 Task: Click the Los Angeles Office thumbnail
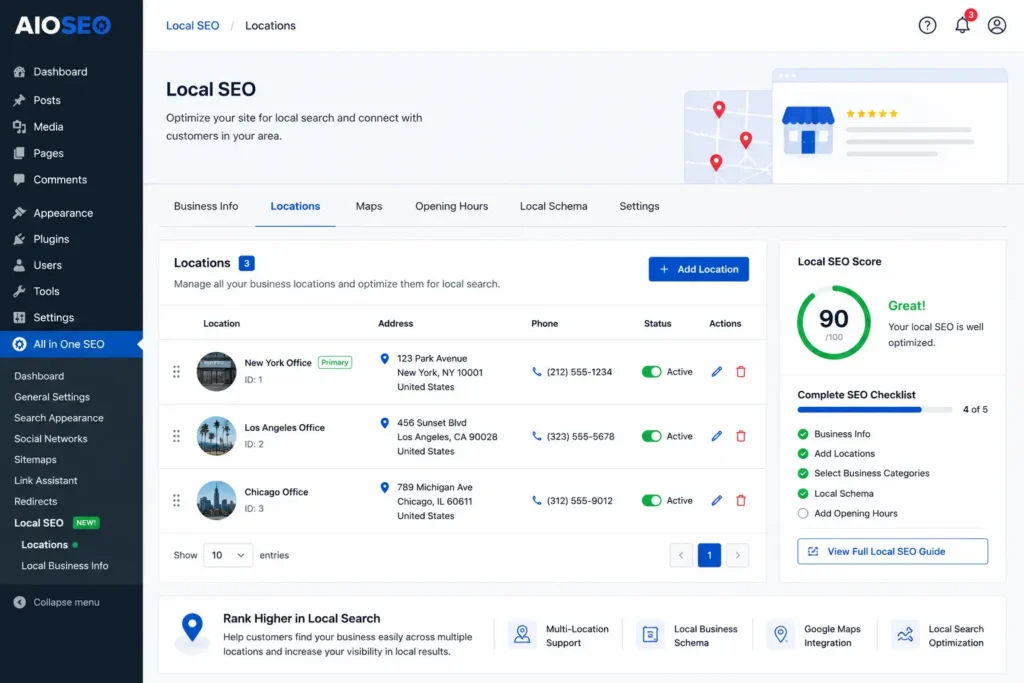[x=216, y=436]
